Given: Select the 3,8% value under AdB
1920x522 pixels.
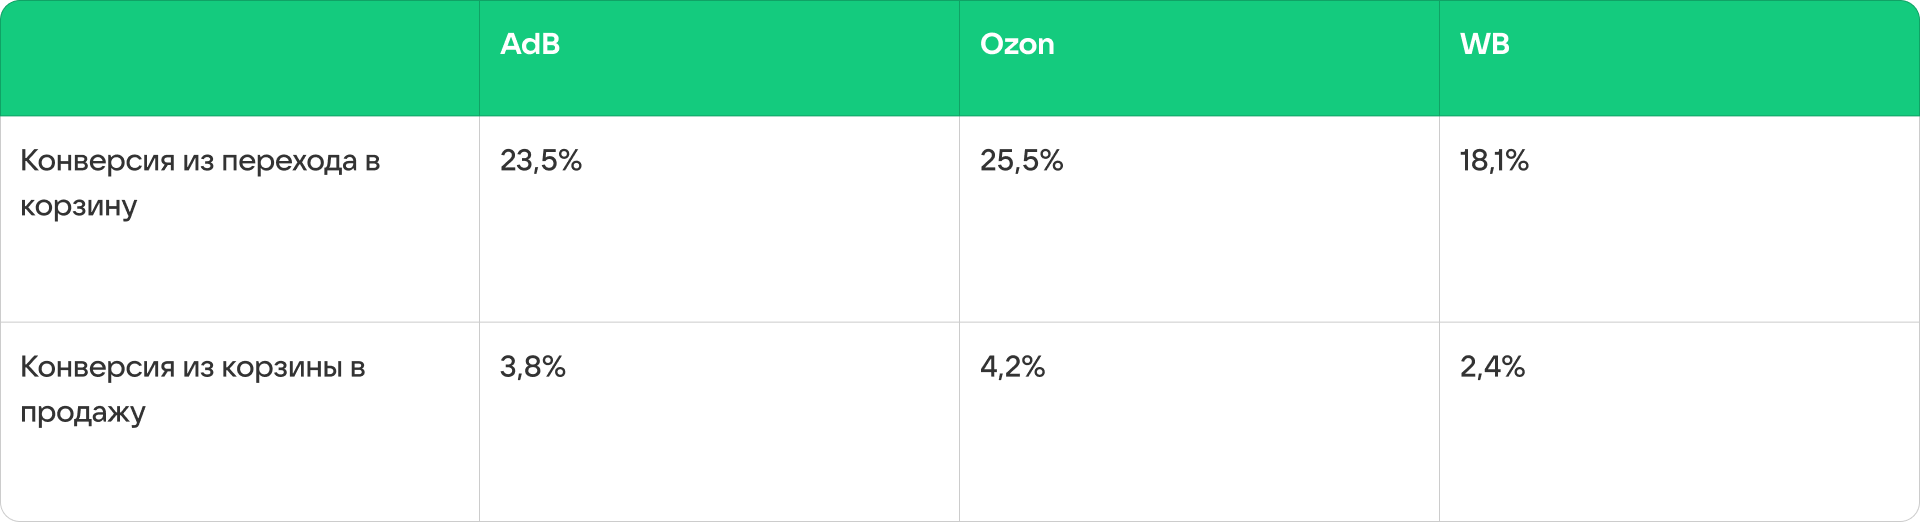Looking at the screenshot, I should point(533,368).
